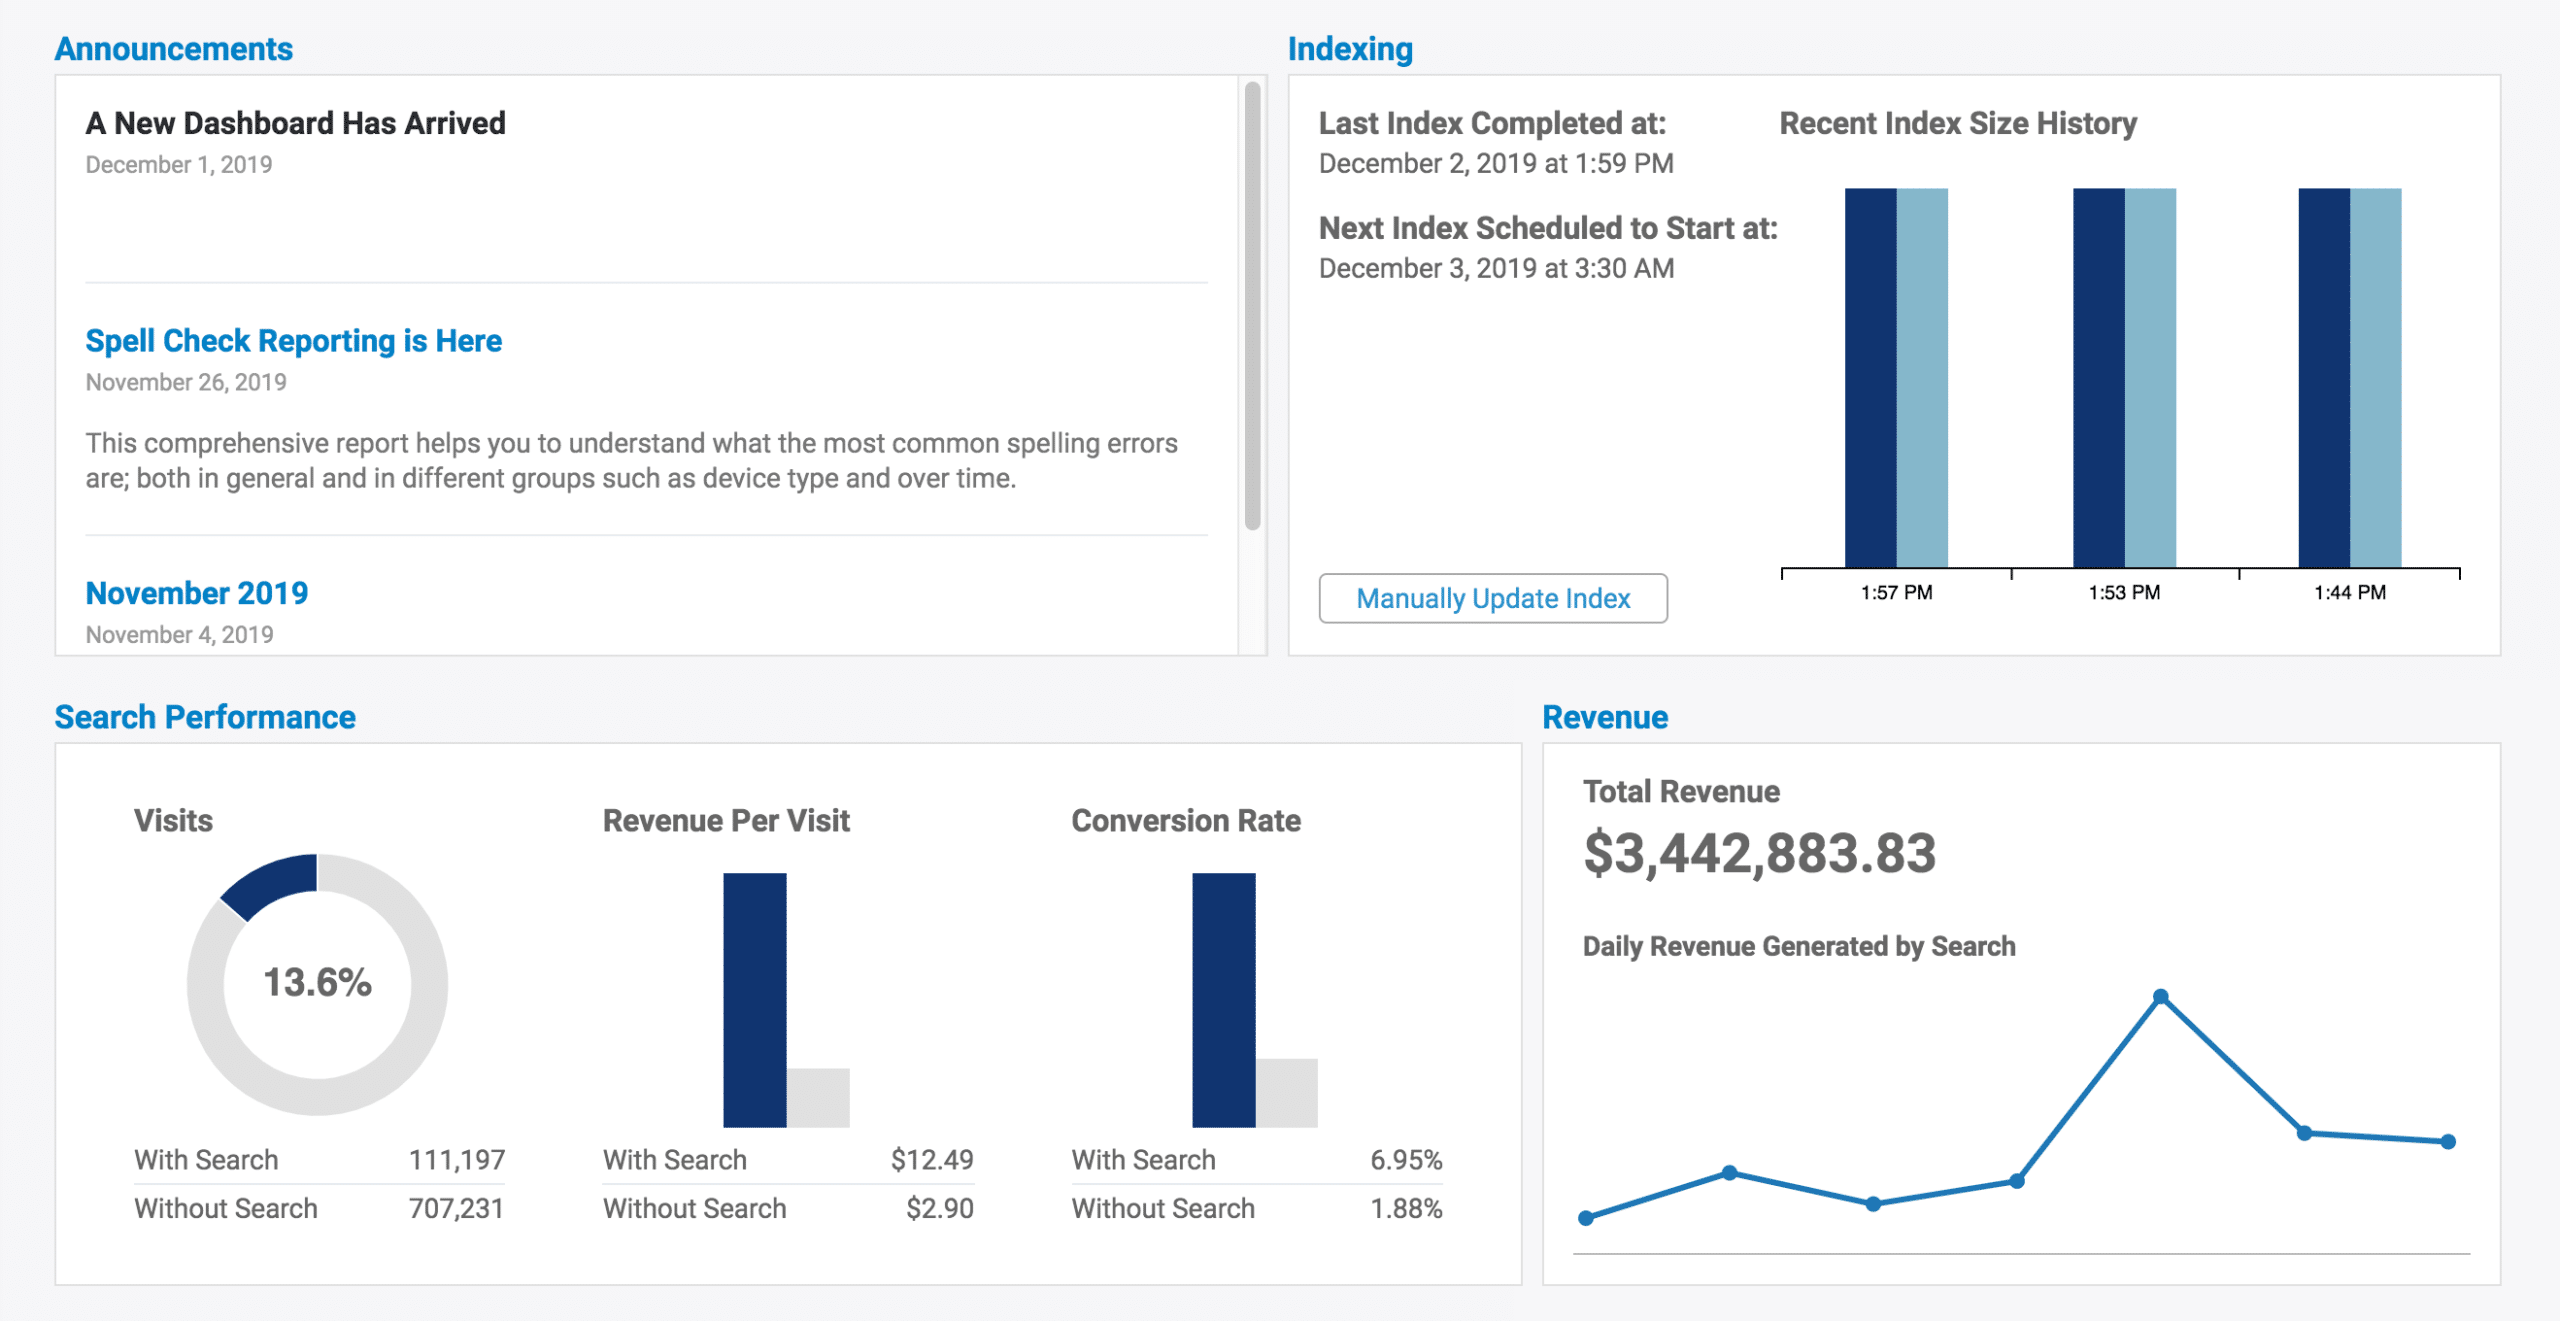Select the Visits donut chart showing 13.6%
The height and width of the screenshot is (1321, 2560).
[x=317, y=985]
